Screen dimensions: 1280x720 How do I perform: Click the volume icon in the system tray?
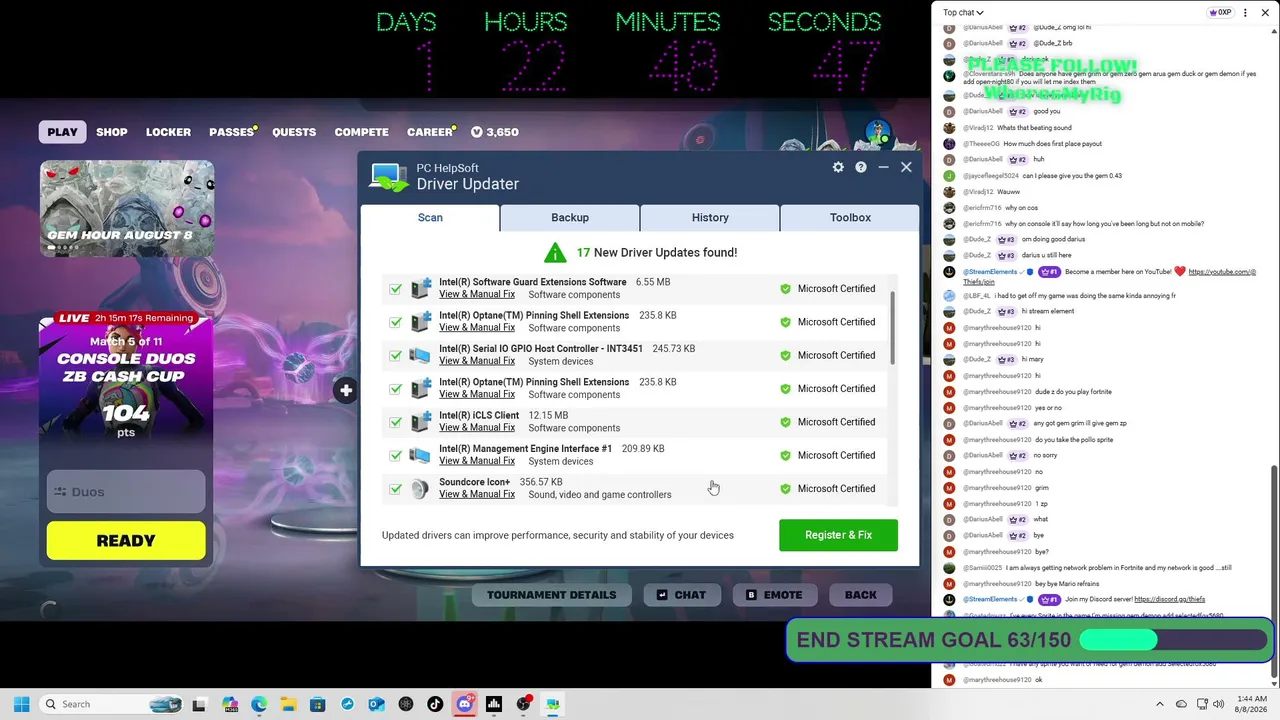tap(1221, 704)
